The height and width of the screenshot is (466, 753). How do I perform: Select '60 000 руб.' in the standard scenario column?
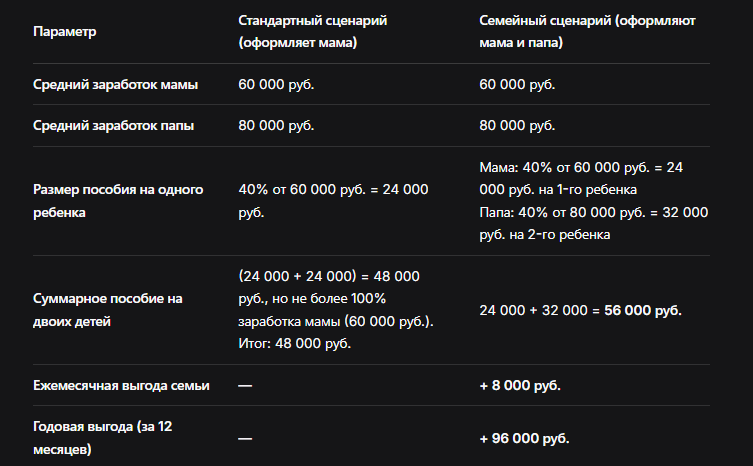coord(276,85)
